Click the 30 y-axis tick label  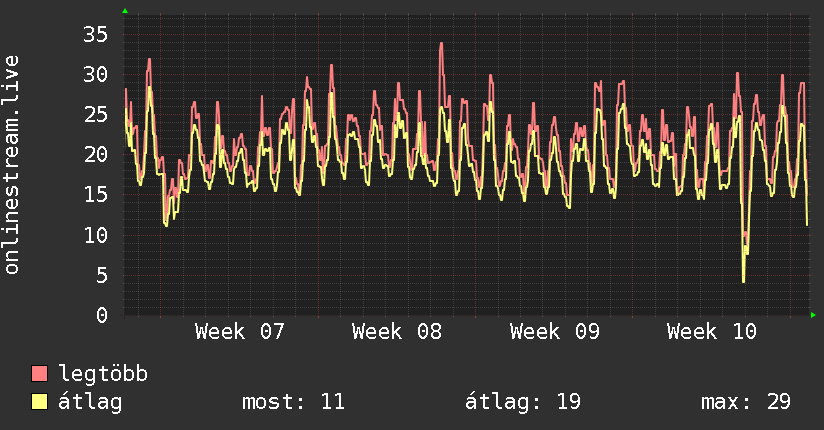(x=96, y=75)
